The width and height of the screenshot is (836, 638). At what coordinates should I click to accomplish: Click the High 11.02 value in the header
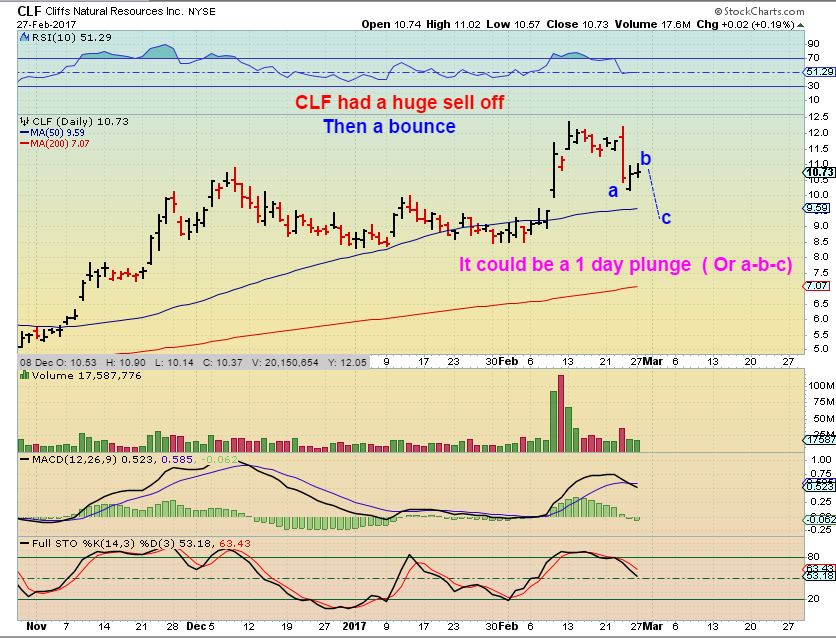pos(453,25)
